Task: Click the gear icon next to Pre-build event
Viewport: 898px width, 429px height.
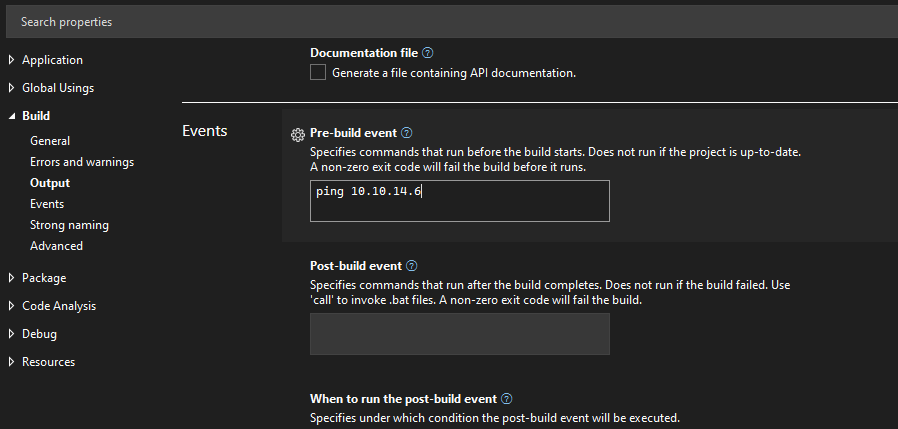Action: 297,134
